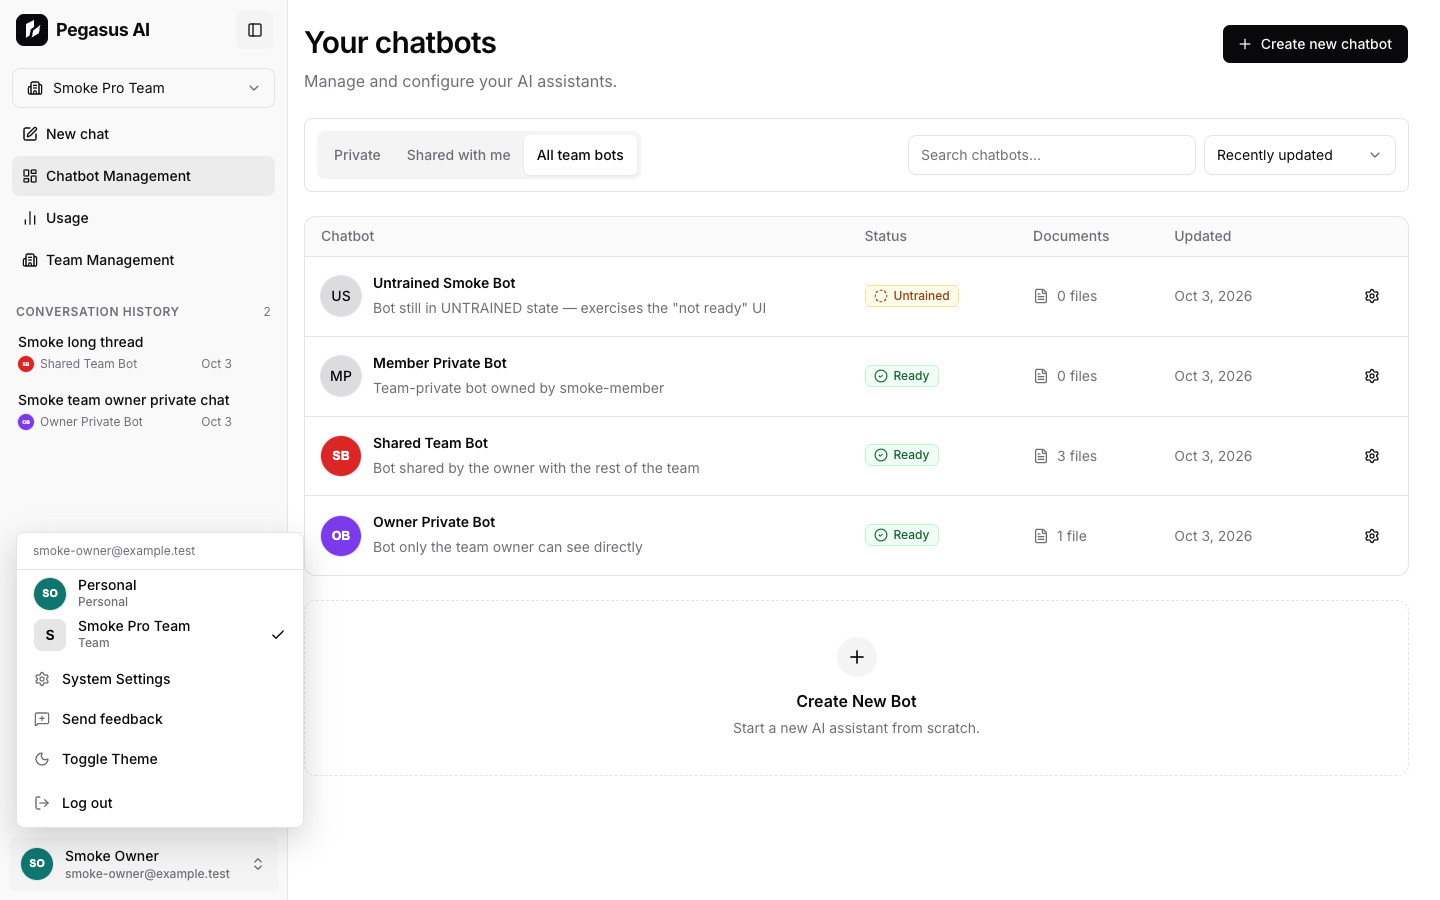The height and width of the screenshot is (900, 1440).
Task: Click the Untrained Smoke Bot name
Action: point(444,283)
